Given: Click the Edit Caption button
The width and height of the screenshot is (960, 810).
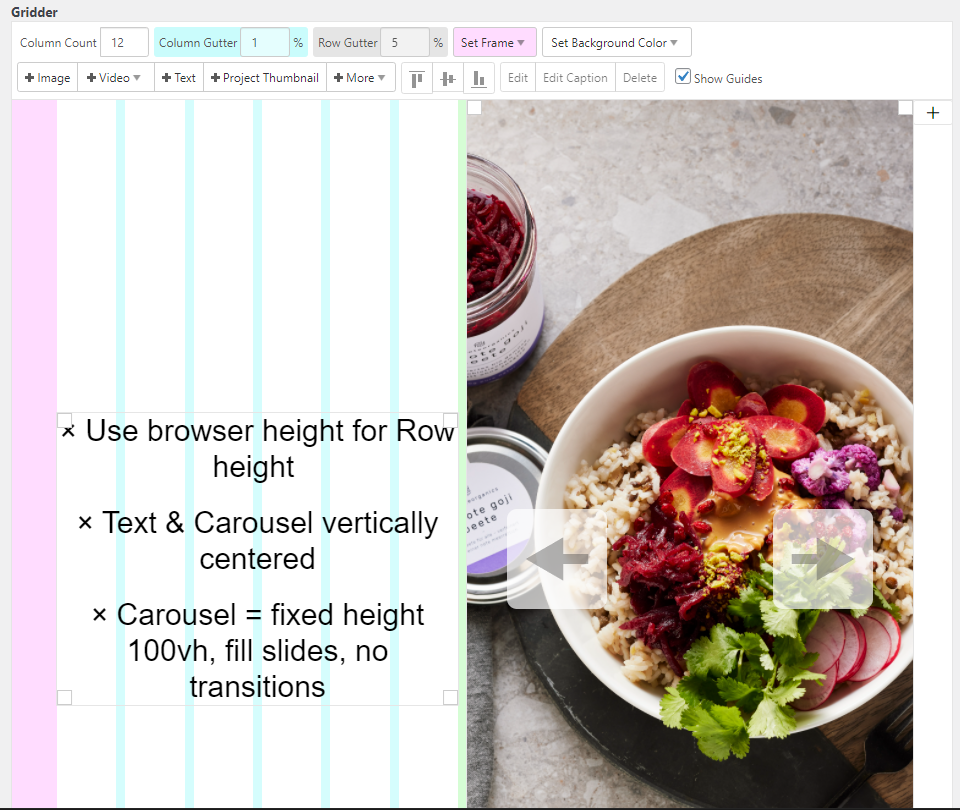Looking at the screenshot, I should 574,78.
